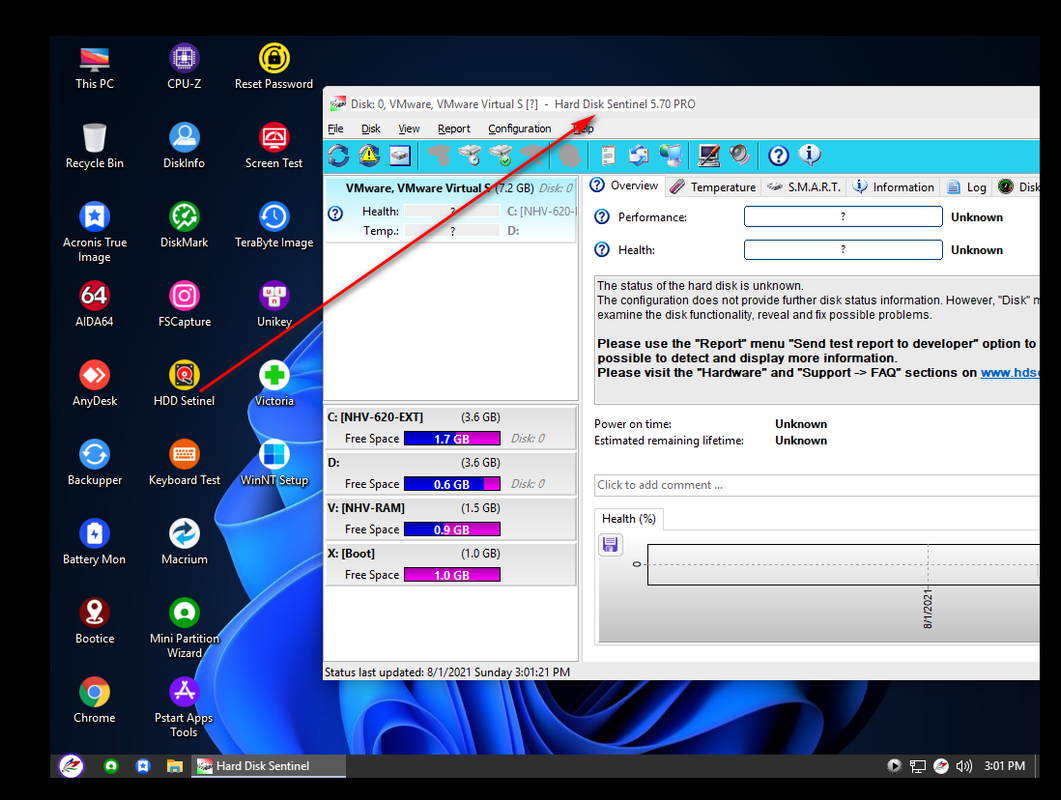1061x800 pixels.
Task: Select the C: [NHV-620-EXT] partition row
Action: (x=451, y=428)
